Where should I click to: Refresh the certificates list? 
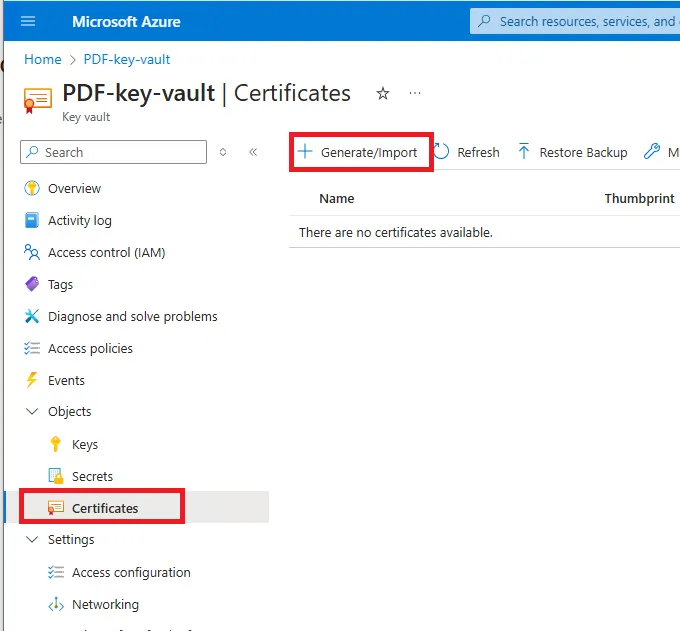pyautogui.click(x=466, y=152)
